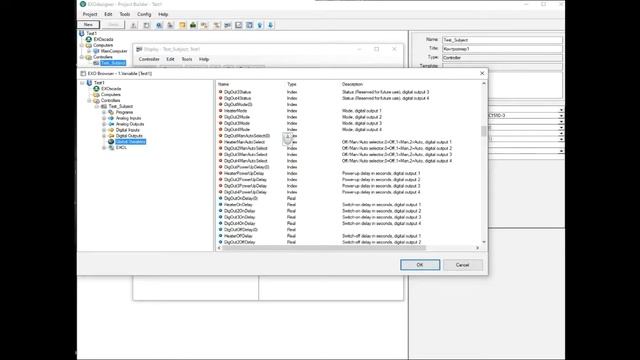Click the New button in Project Builder
The height and width of the screenshot is (360, 640).
[x=88, y=25]
